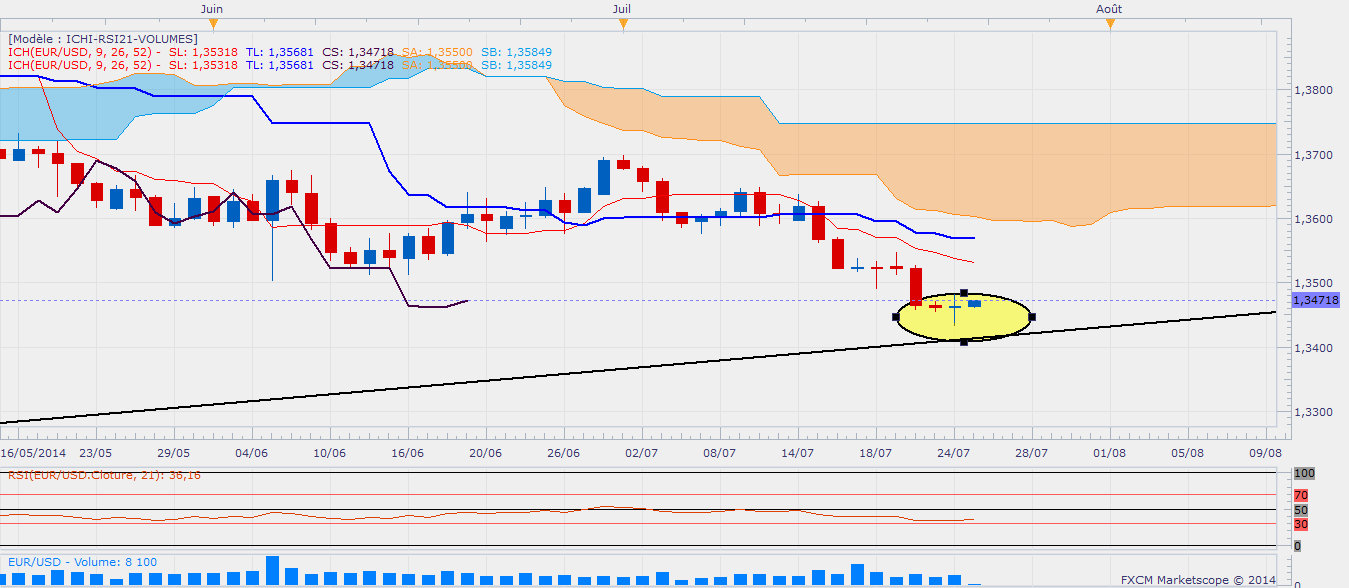Select the right handle of the yellow ellipse
This screenshot has height=588, width=1349.
click(1031, 317)
